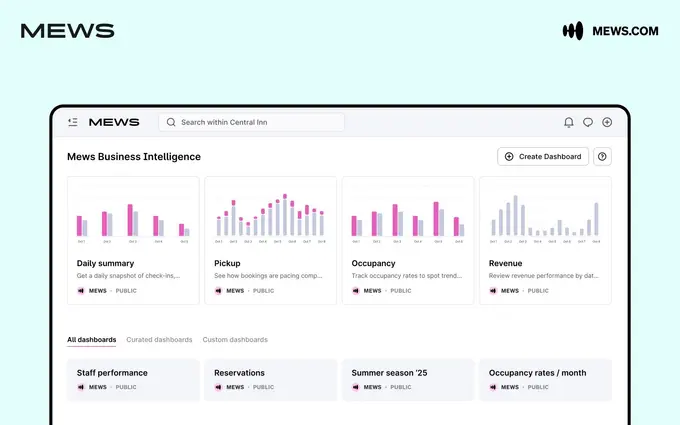Collapse the sidebar menu icon
The image size is (680, 425).
(x=73, y=122)
